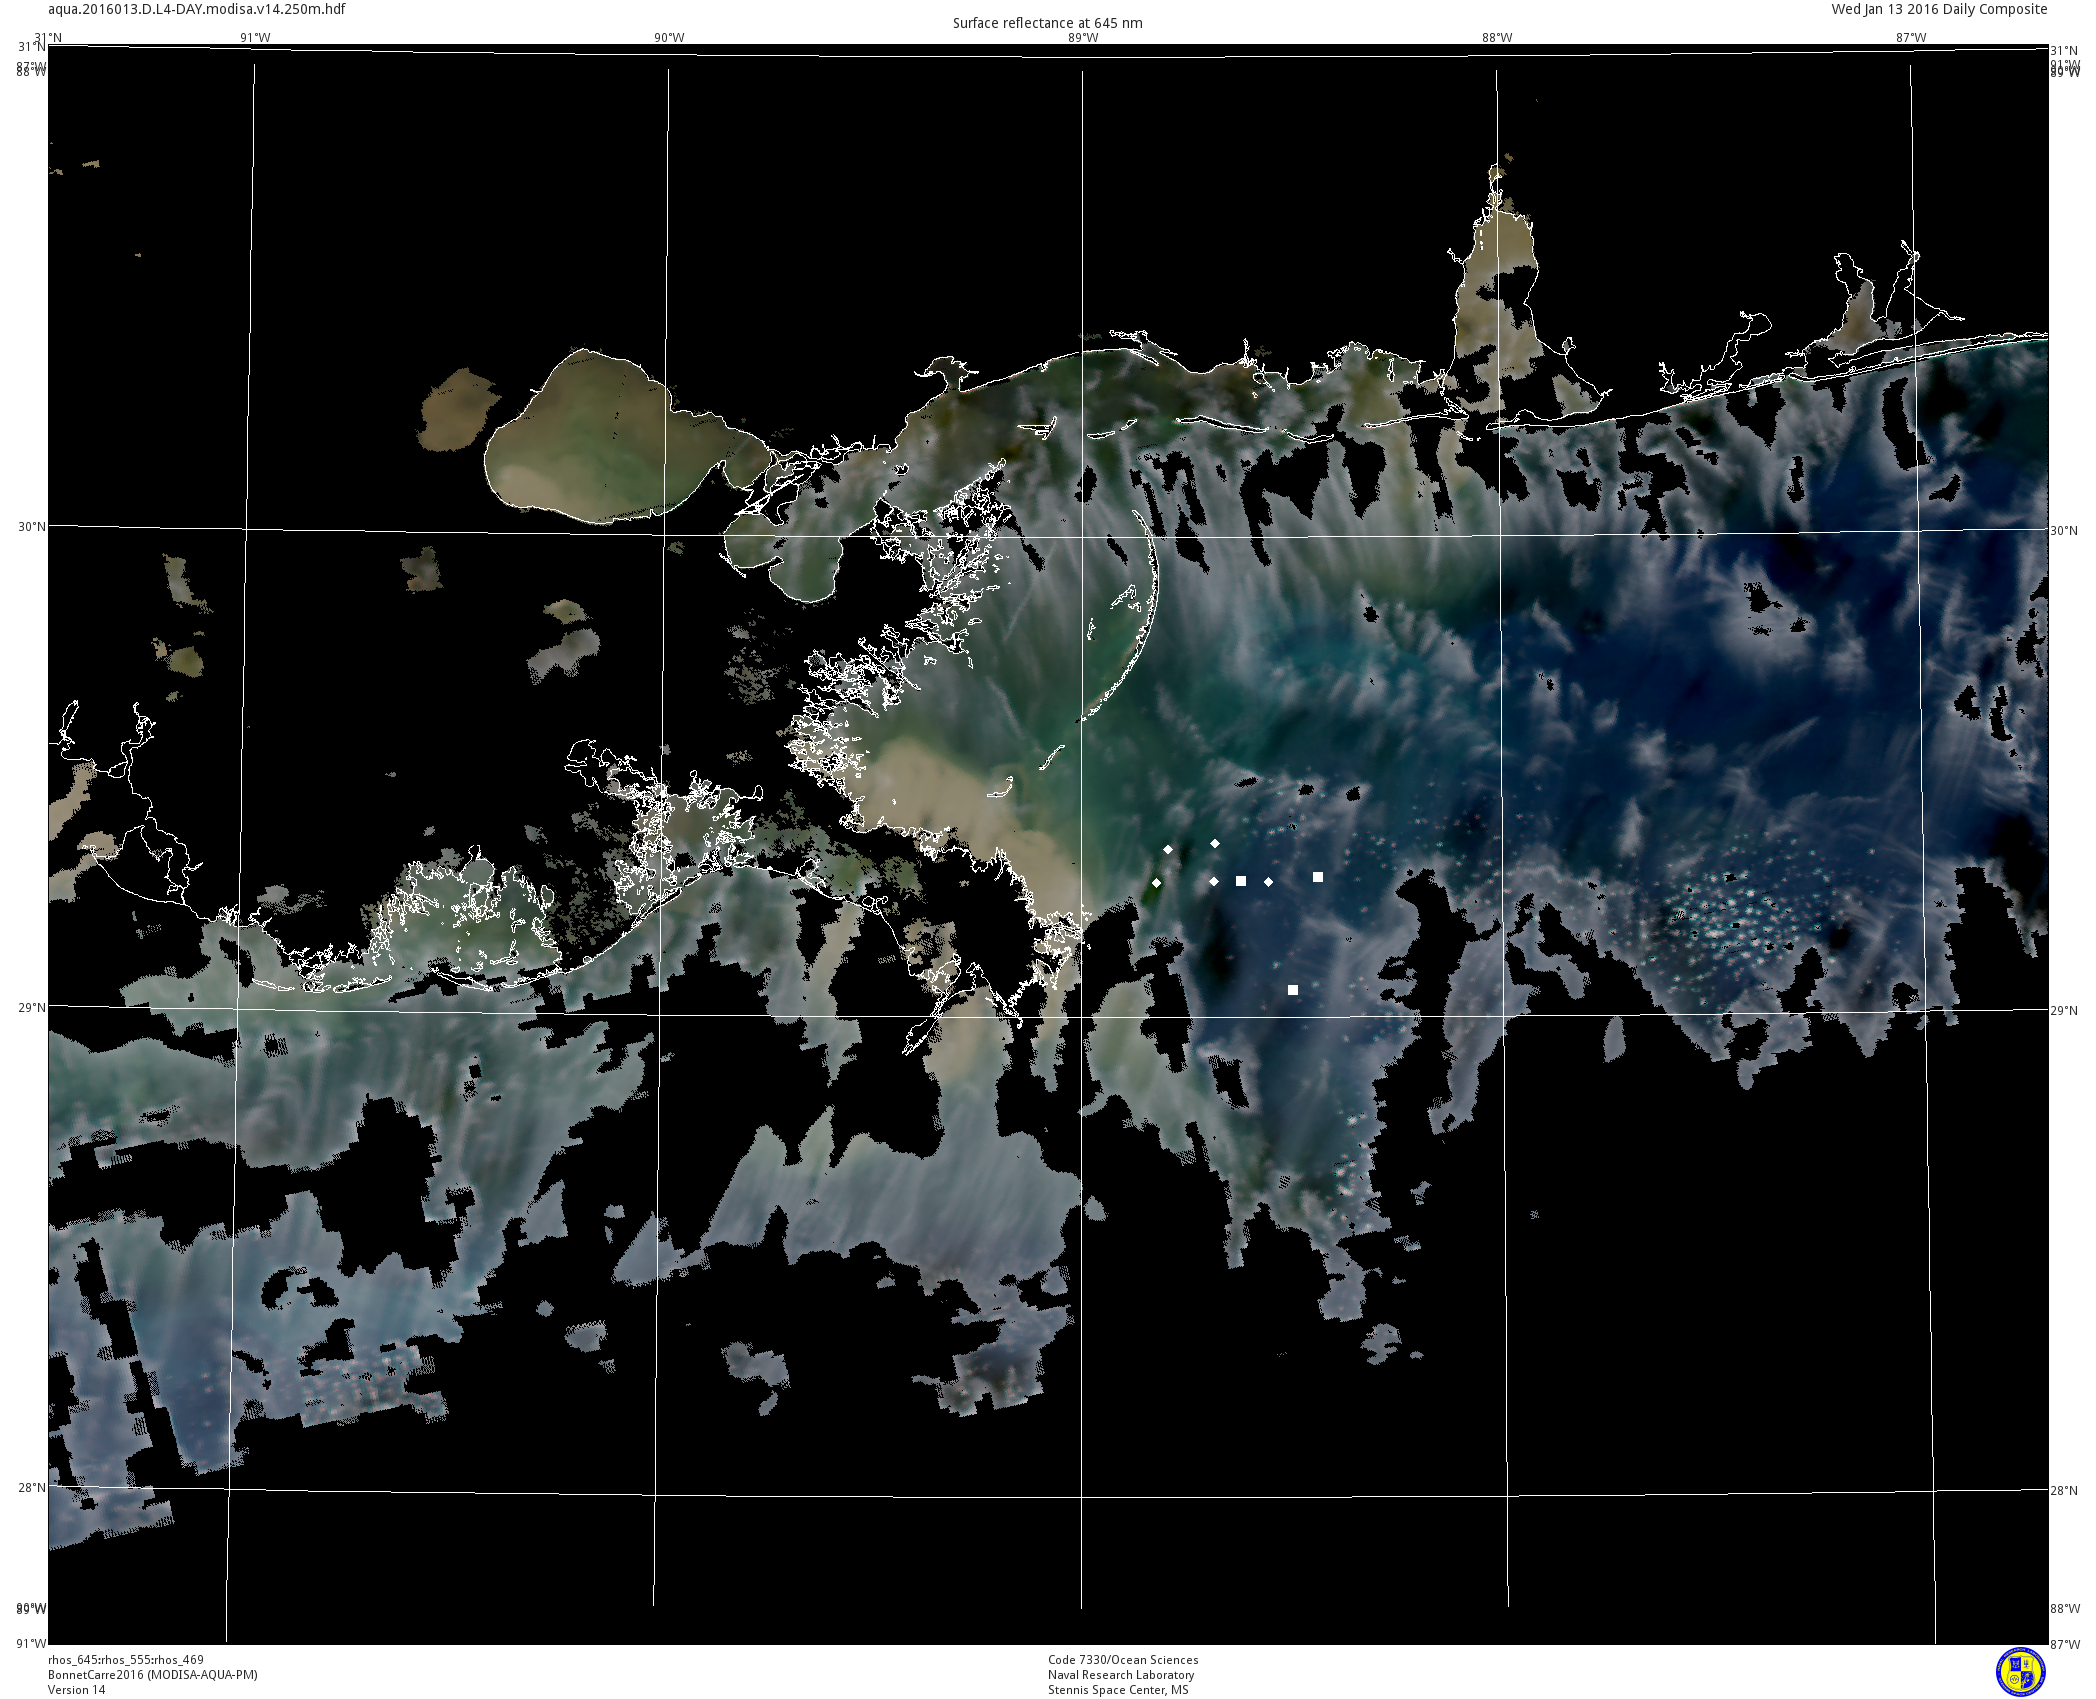2096x1699 pixels.
Task: Click the southernmost white square station marker
Action: pyautogui.click(x=1293, y=990)
